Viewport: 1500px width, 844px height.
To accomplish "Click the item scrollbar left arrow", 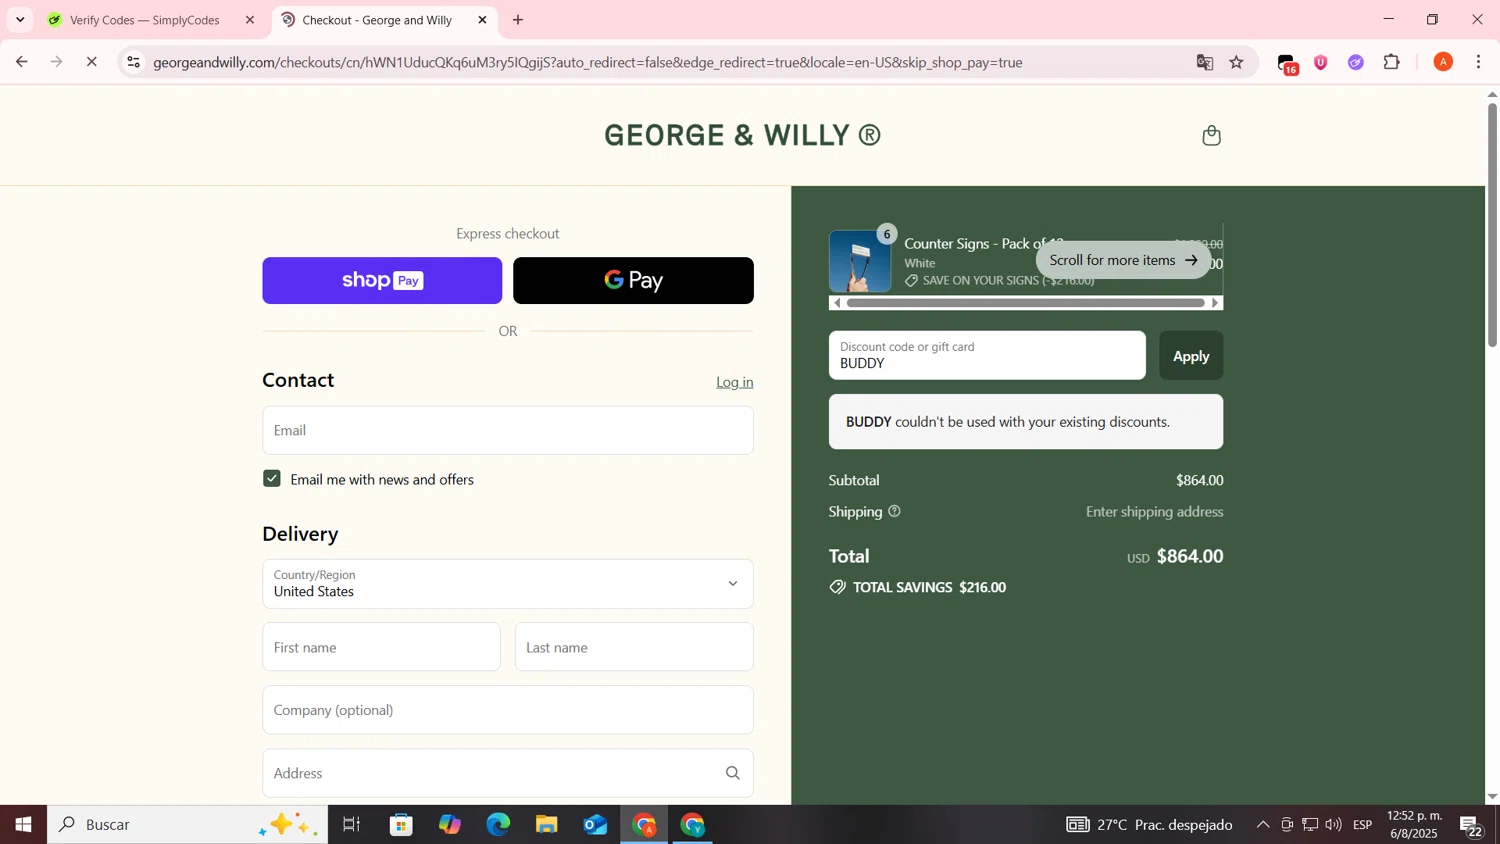I will tap(837, 303).
